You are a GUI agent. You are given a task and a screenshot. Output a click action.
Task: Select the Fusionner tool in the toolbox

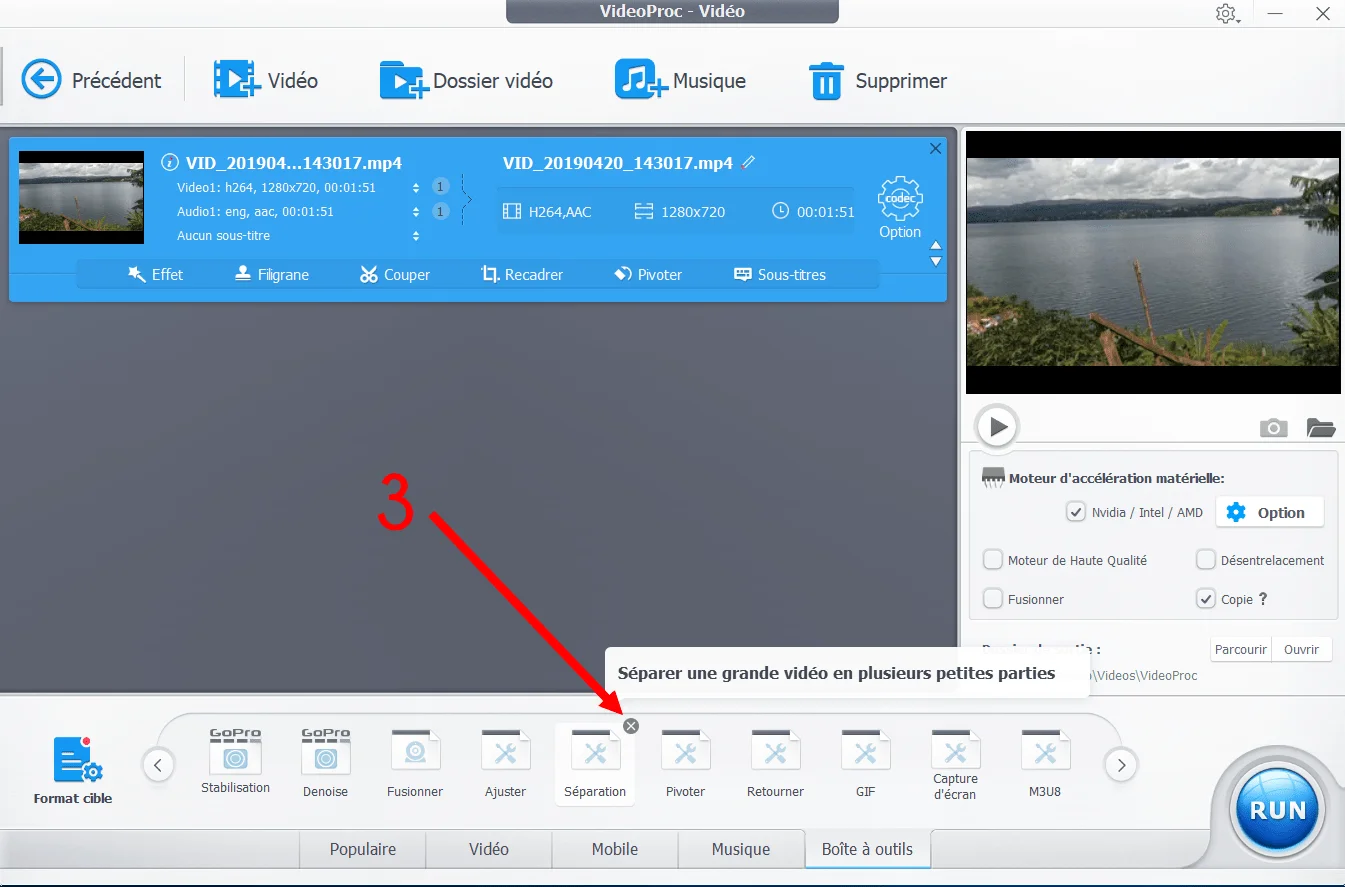(415, 760)
